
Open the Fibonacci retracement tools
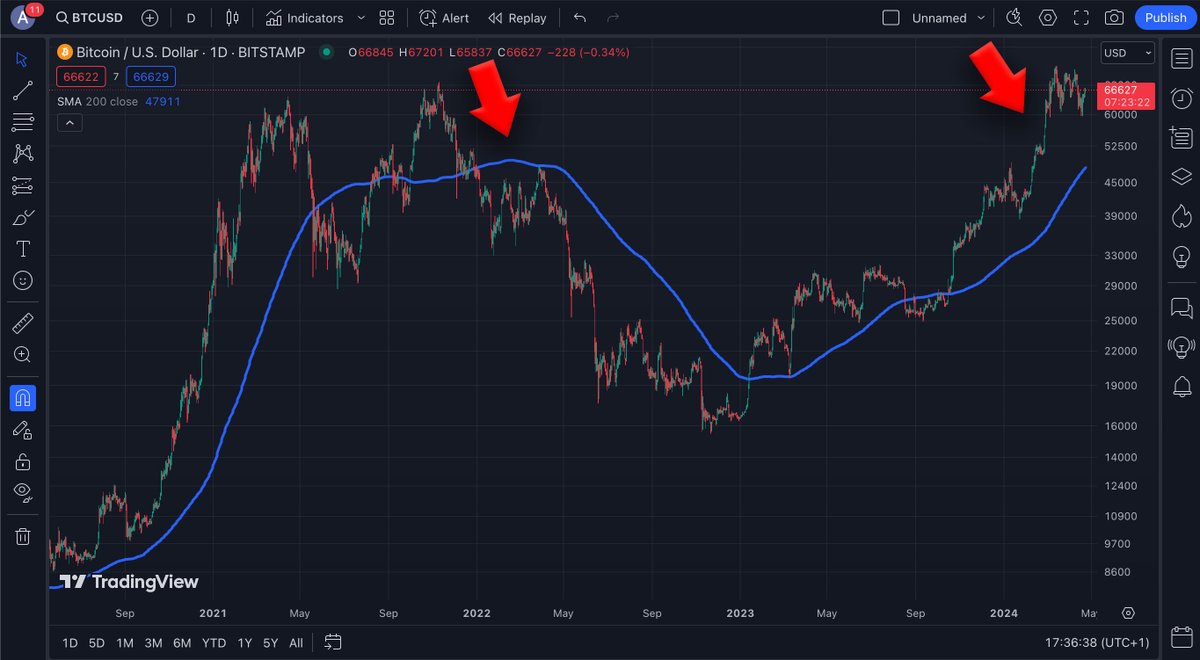(22, 122)
